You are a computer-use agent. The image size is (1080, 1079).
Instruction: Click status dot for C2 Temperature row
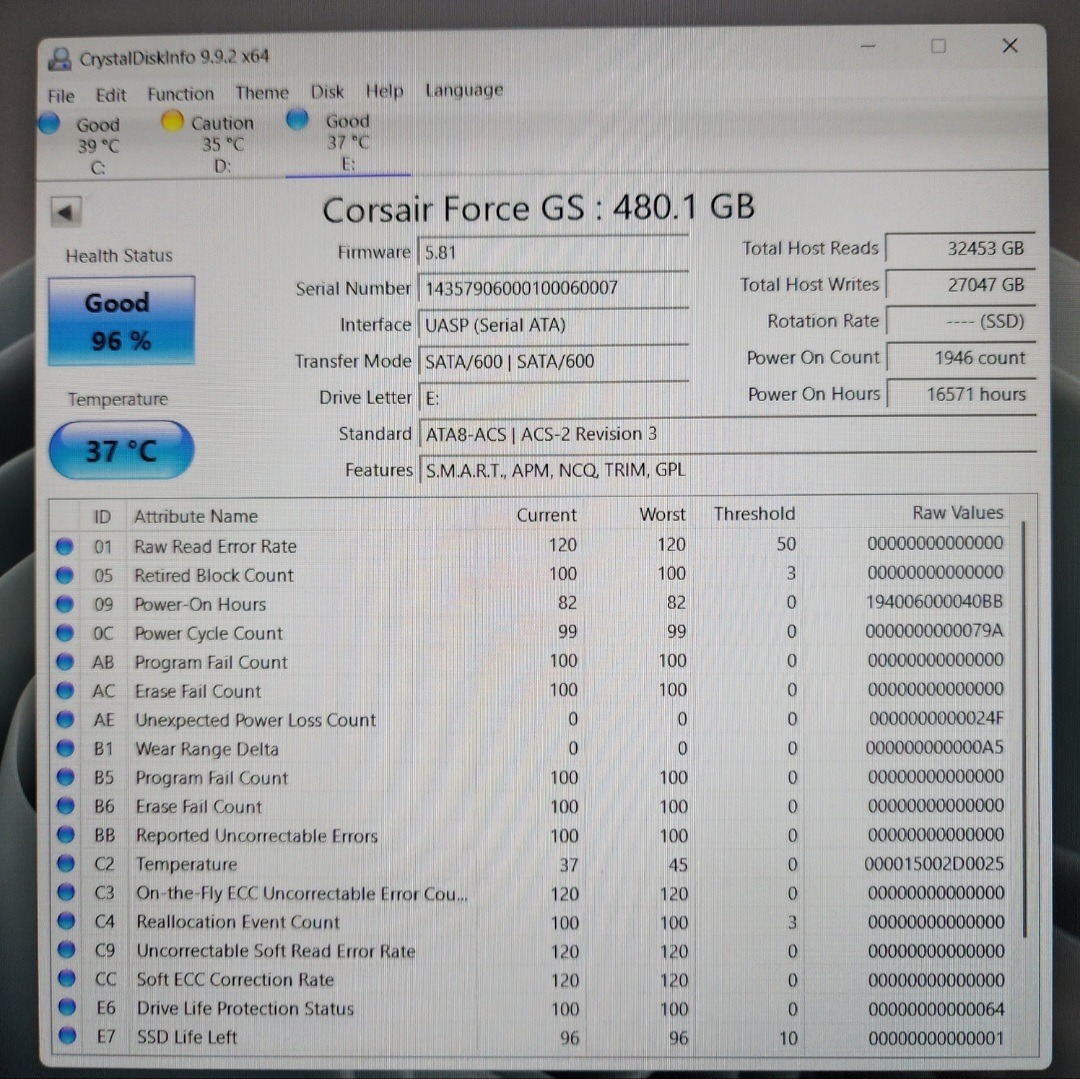(x=66, y=863)
